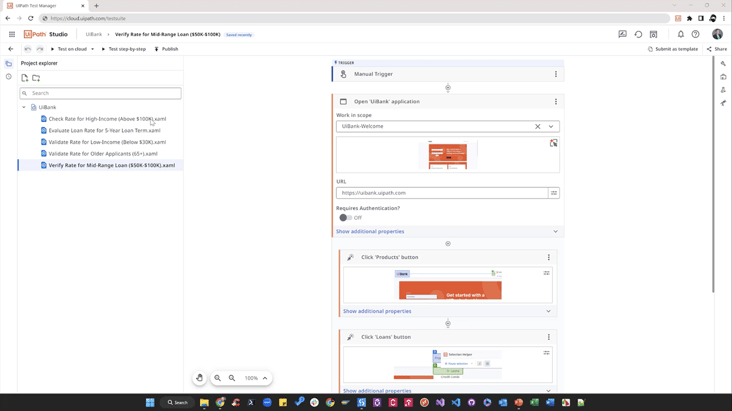The width and height of the screenshot is (732, 411).
Task: Indicate target on screen for UiBank scope
Action: tap(553, 143)
